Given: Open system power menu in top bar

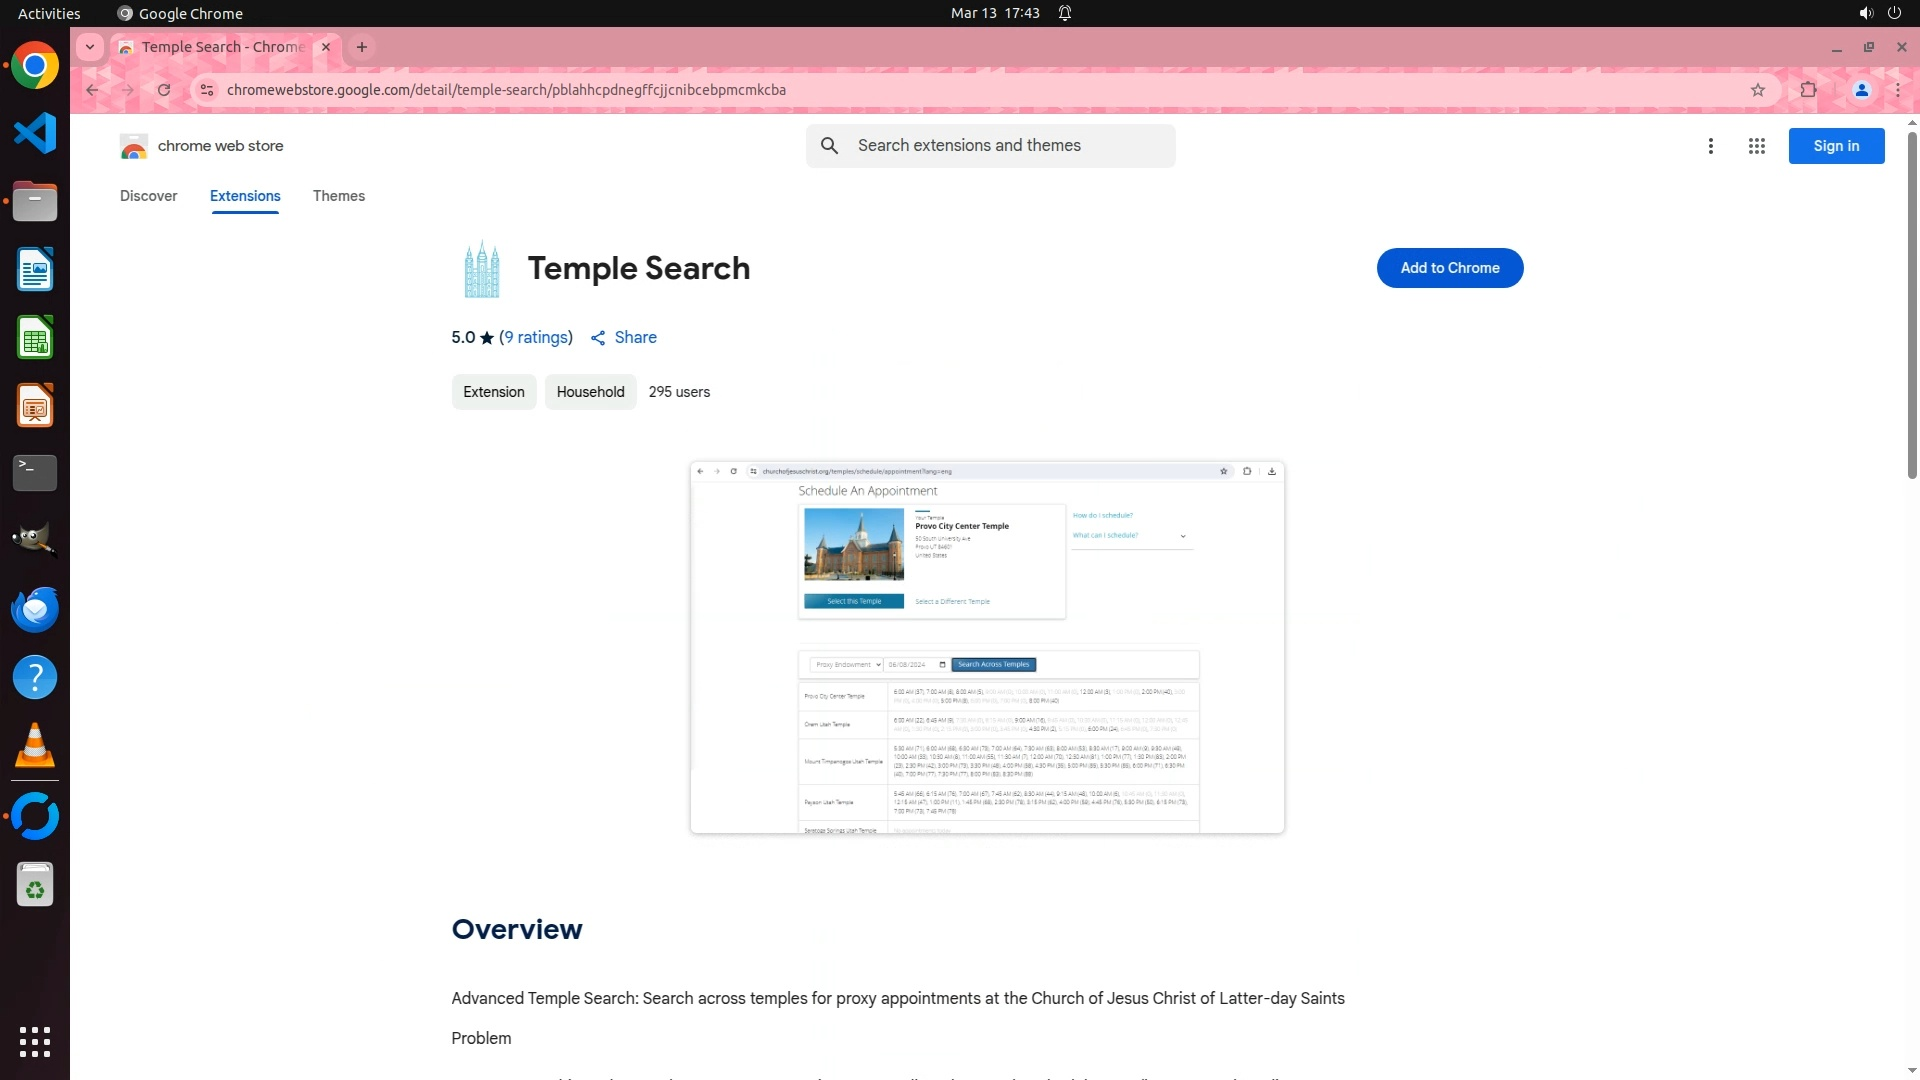Looking at the screenshot, I should pos(1894,13).
